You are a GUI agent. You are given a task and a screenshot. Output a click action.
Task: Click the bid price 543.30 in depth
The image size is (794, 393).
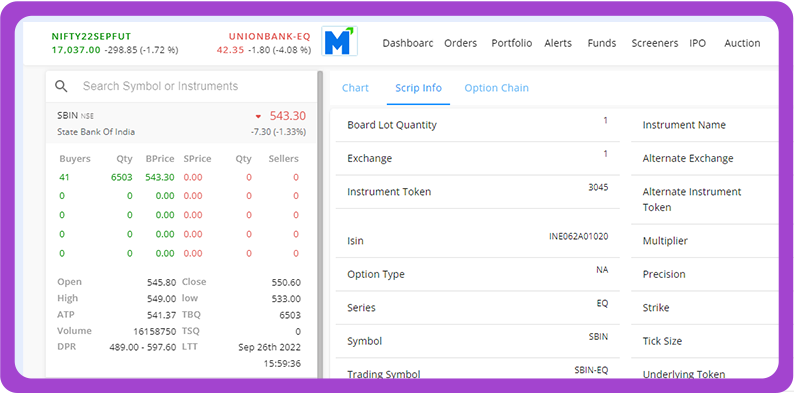[x=160, y=177]
